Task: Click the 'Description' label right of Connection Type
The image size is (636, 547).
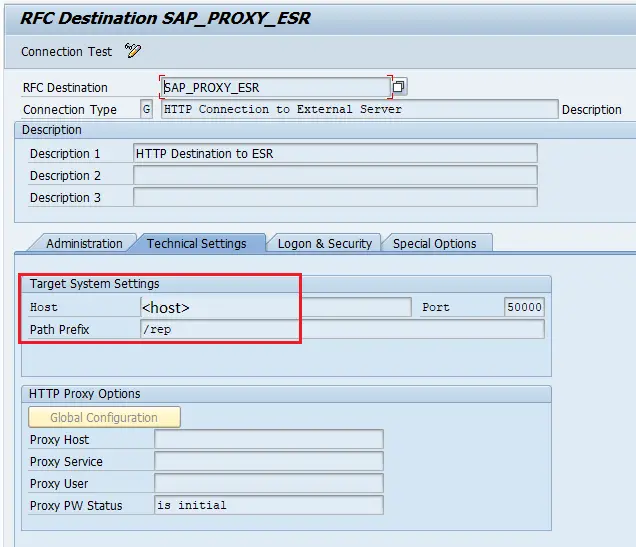Action: tap(591, 109)
